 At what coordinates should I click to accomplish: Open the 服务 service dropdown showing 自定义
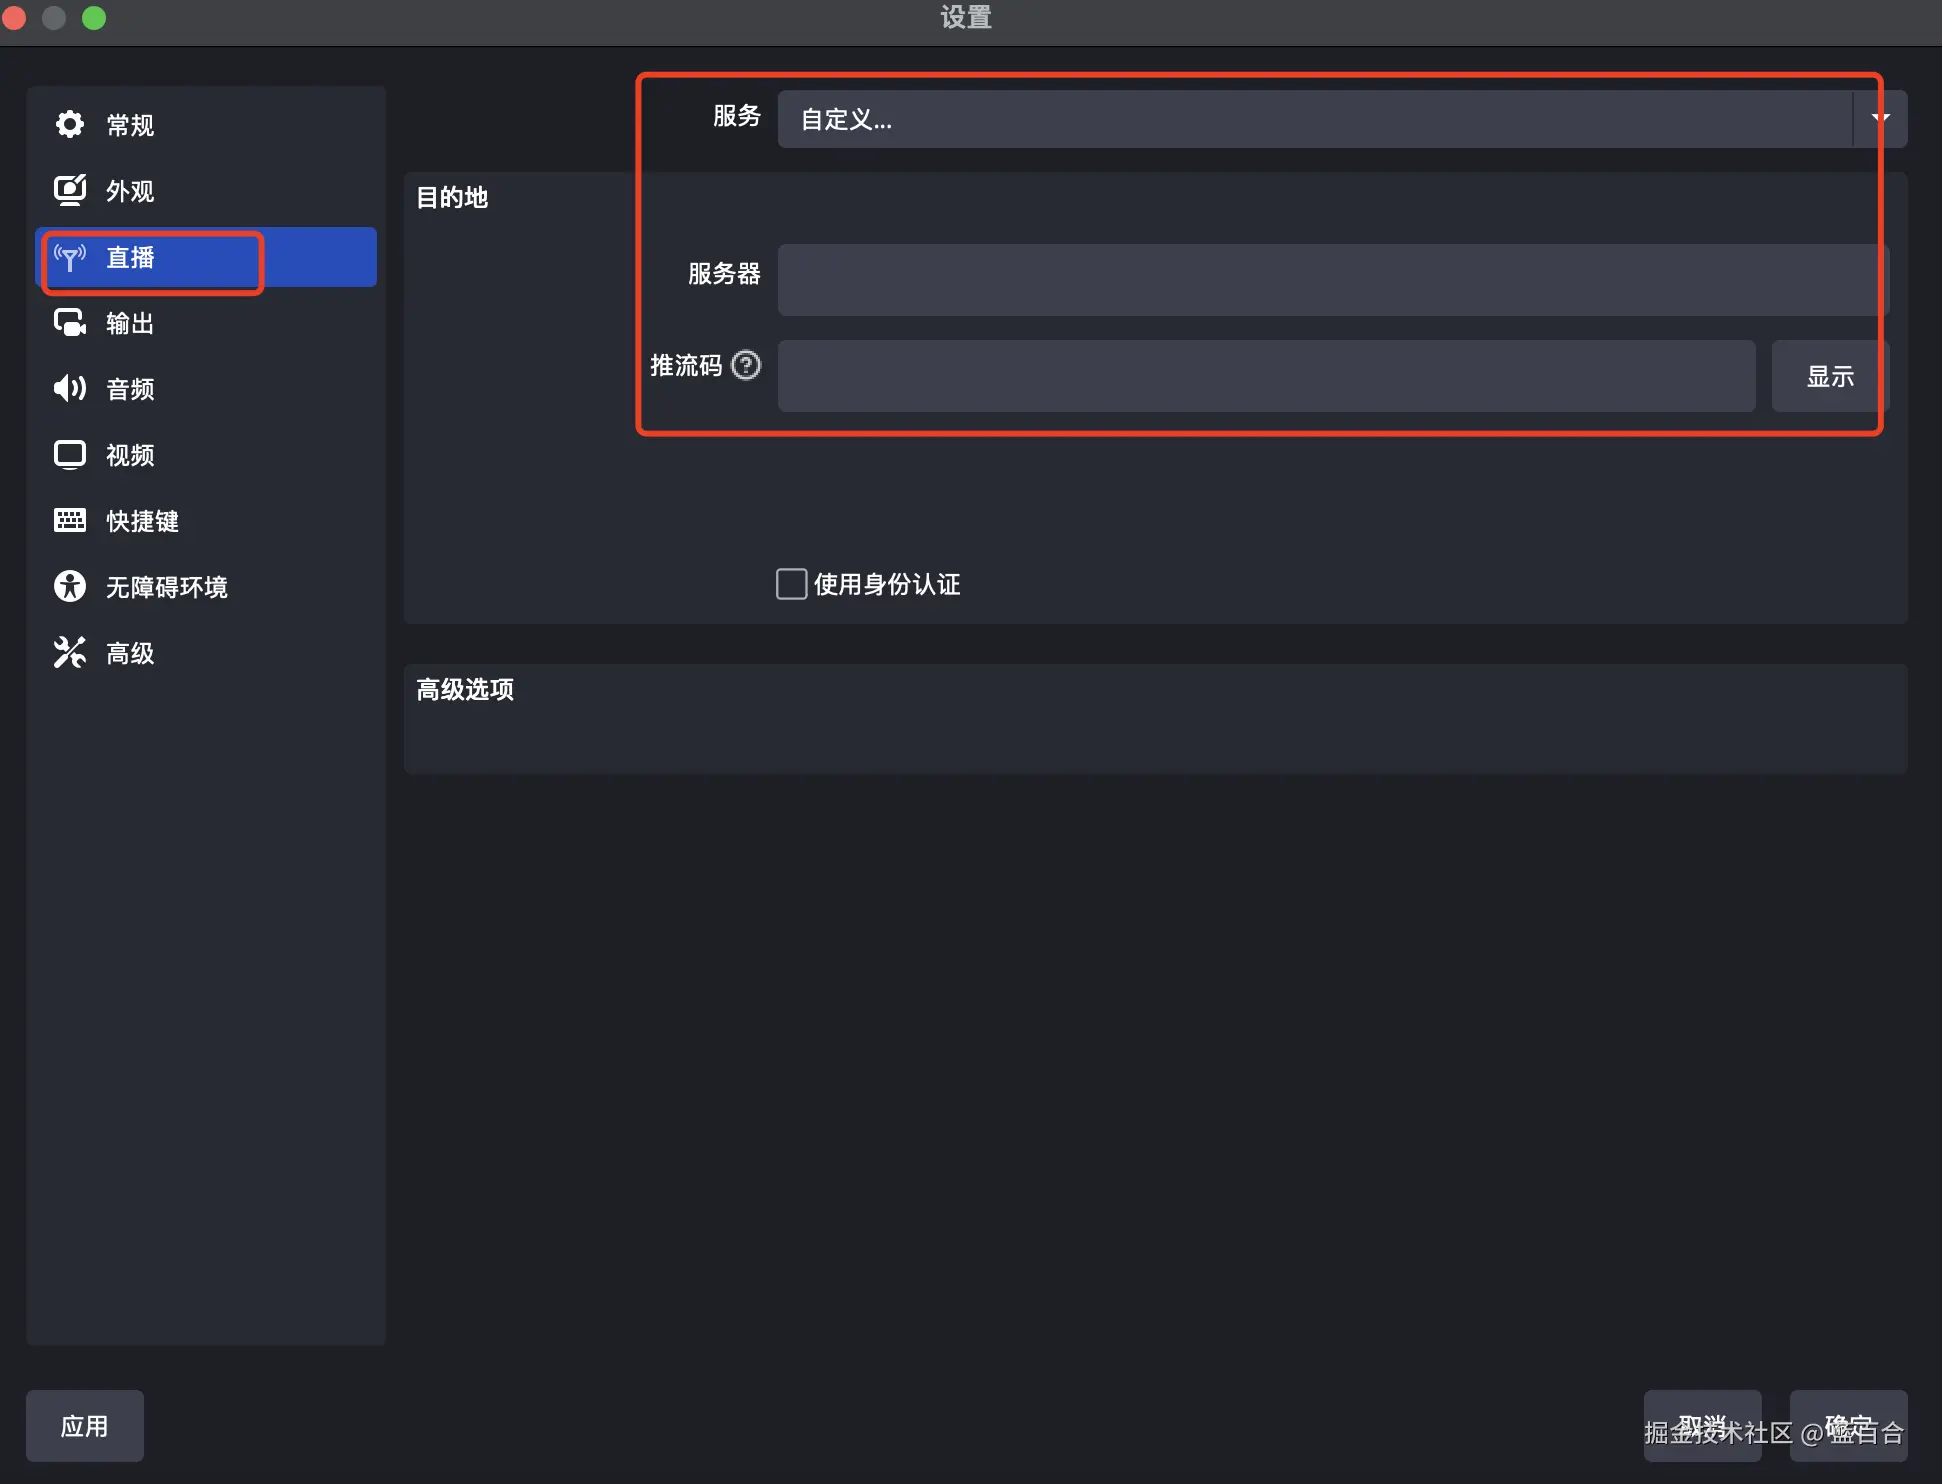tap(1313, 119)
